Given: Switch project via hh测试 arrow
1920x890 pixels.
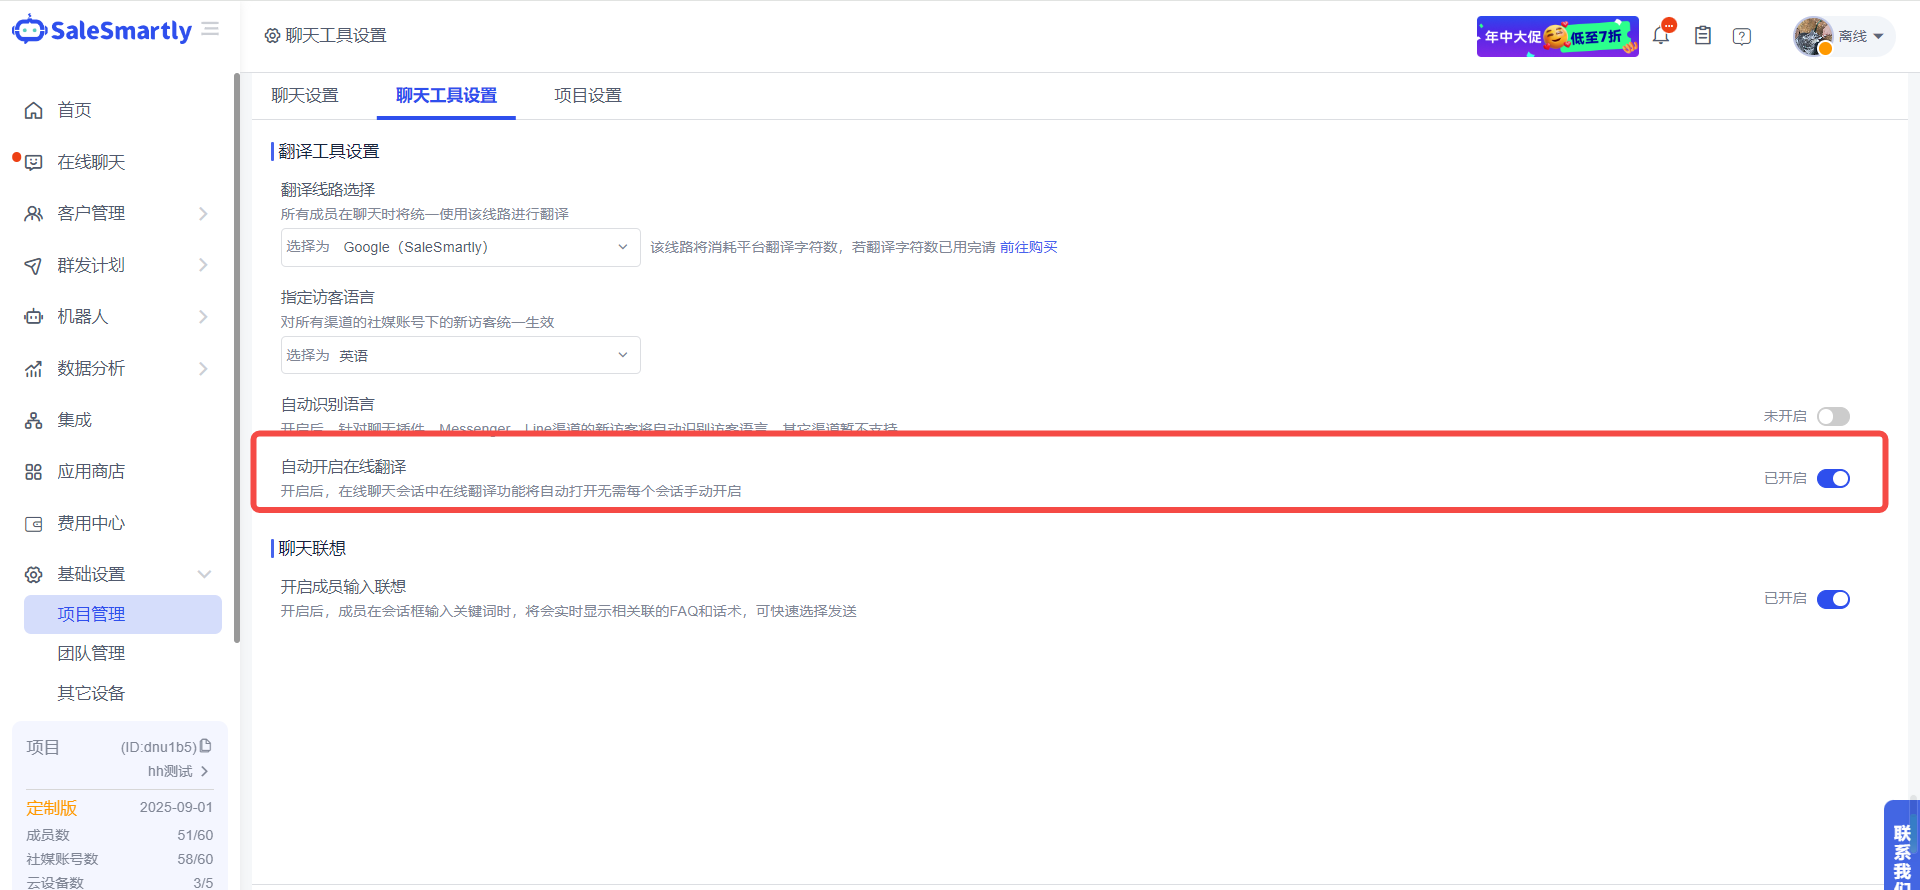Looking at the screenshot, I should [204, 771].
